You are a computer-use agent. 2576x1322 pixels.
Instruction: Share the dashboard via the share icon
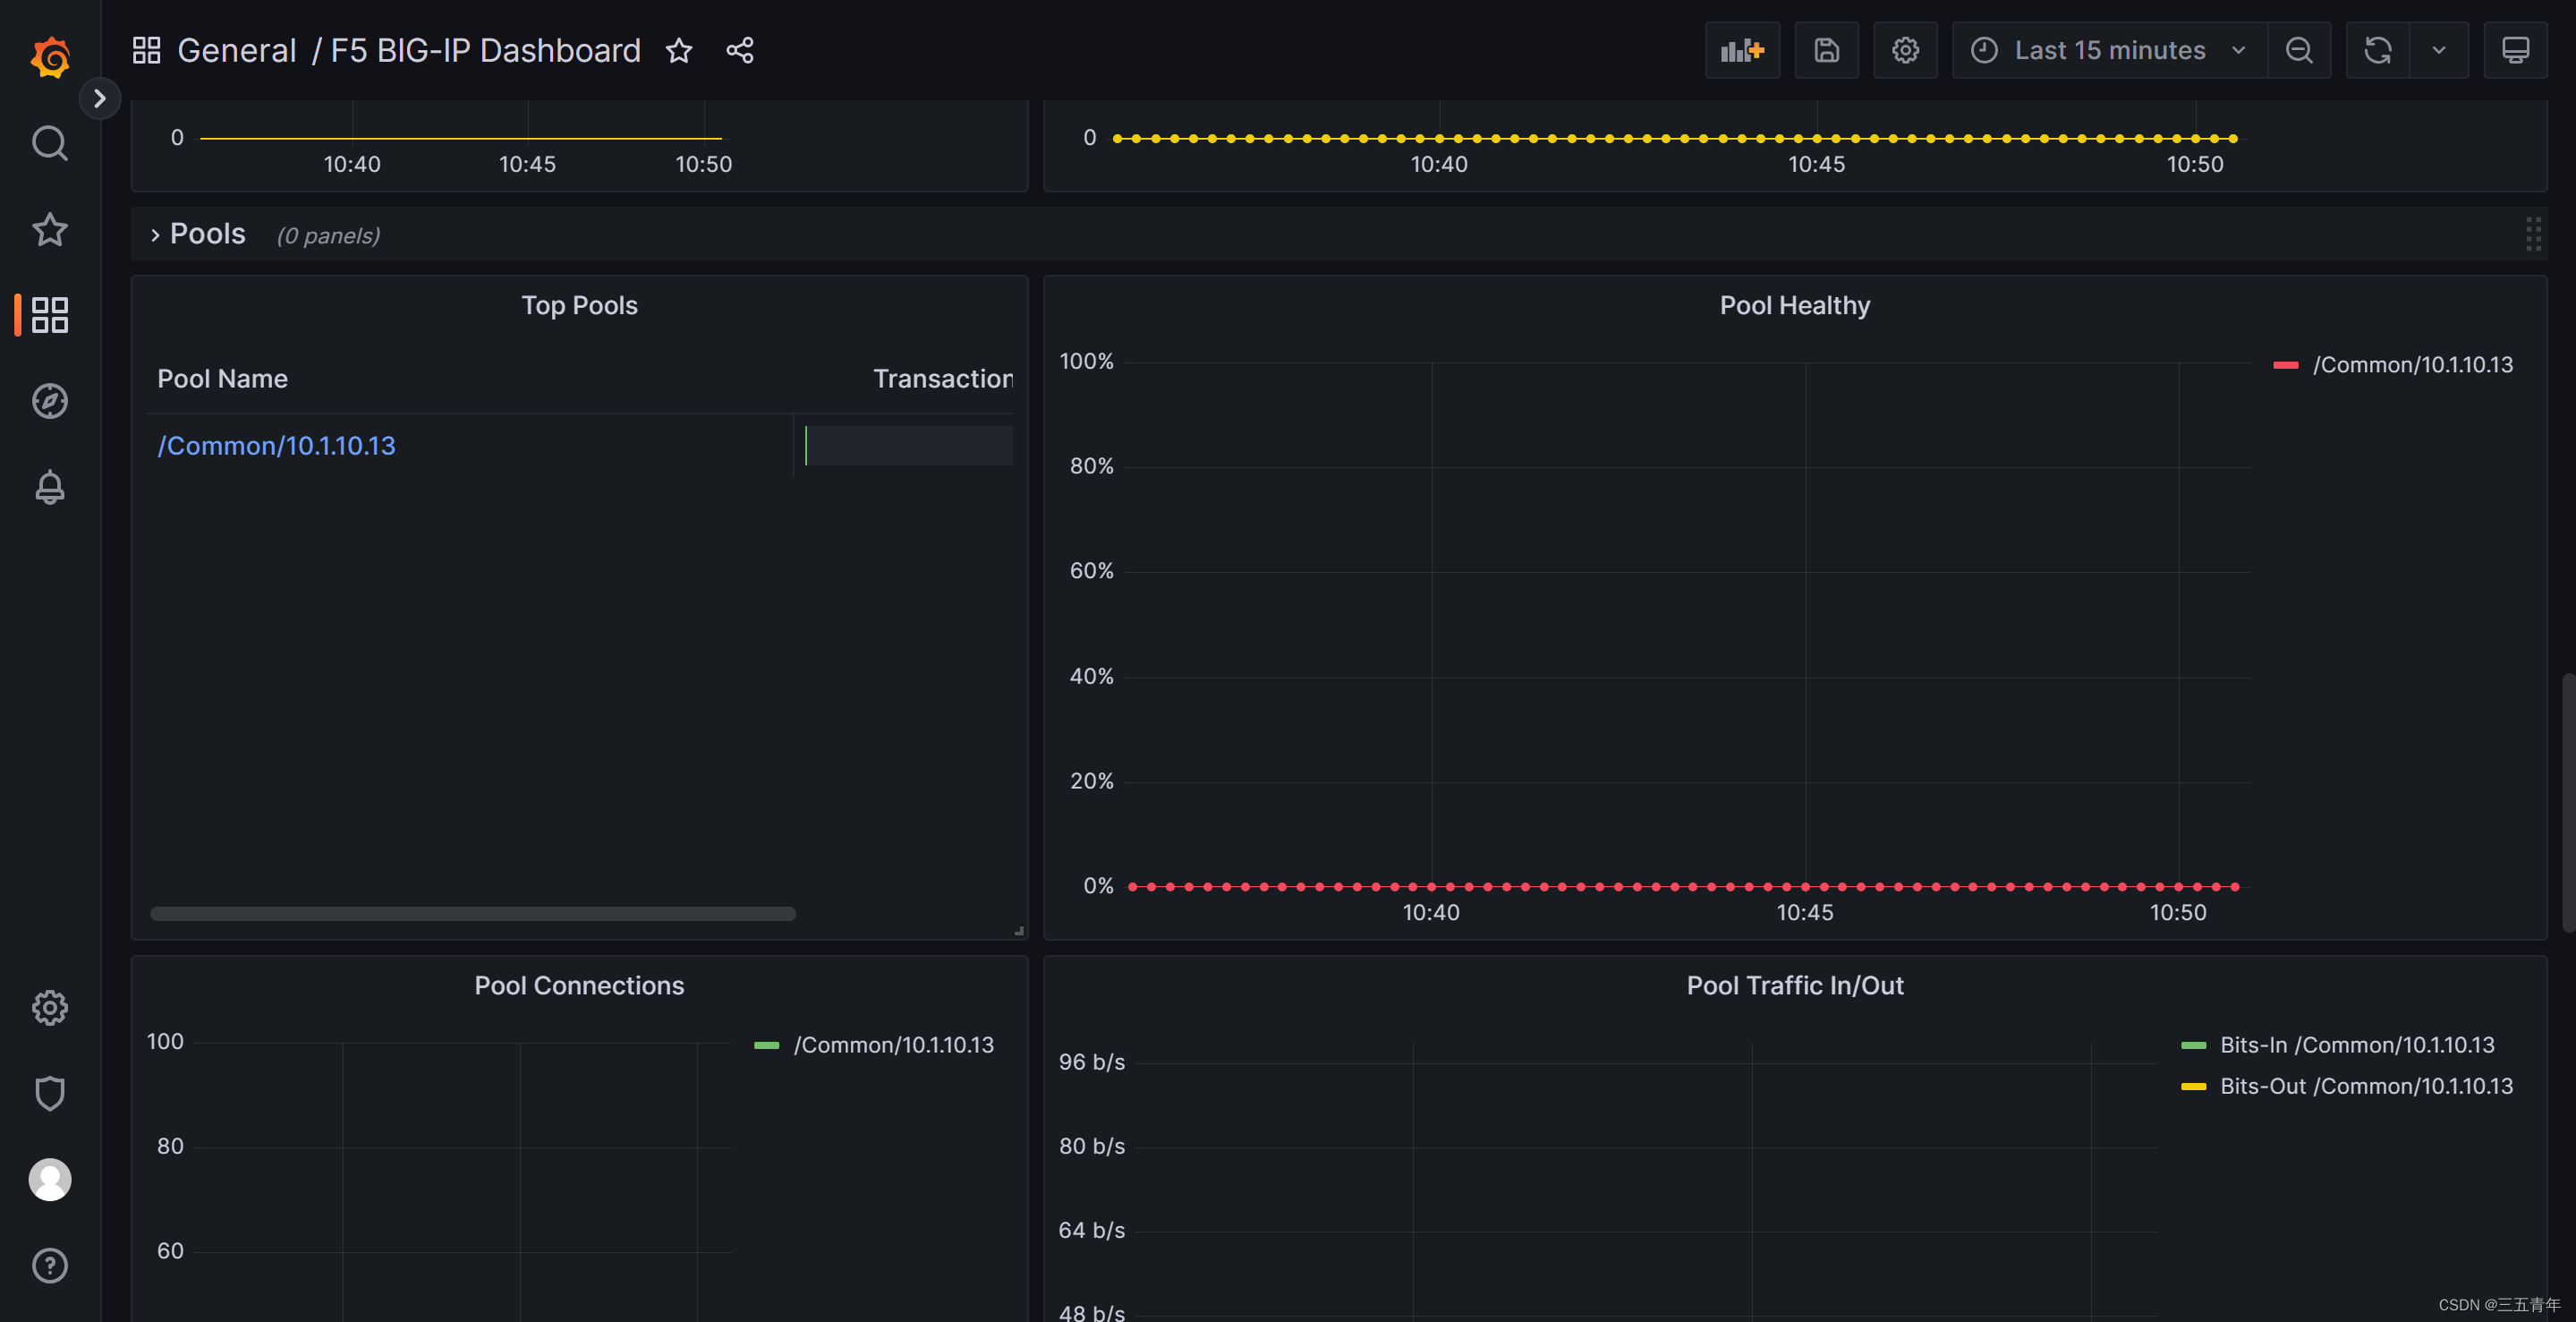(740, 50)
